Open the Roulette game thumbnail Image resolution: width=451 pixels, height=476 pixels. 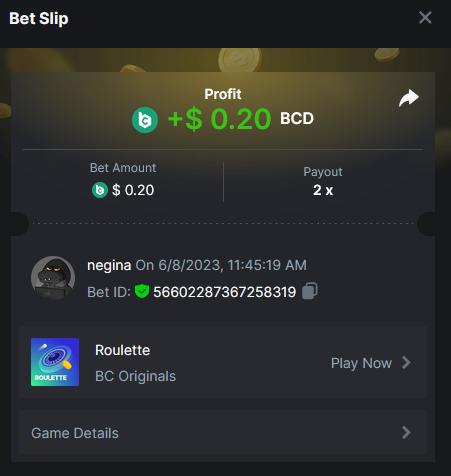coord(55,362)
